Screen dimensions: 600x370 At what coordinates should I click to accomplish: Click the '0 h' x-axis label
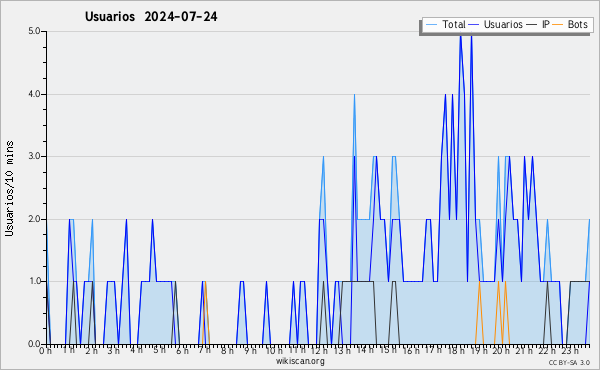[x=46, y=351]
